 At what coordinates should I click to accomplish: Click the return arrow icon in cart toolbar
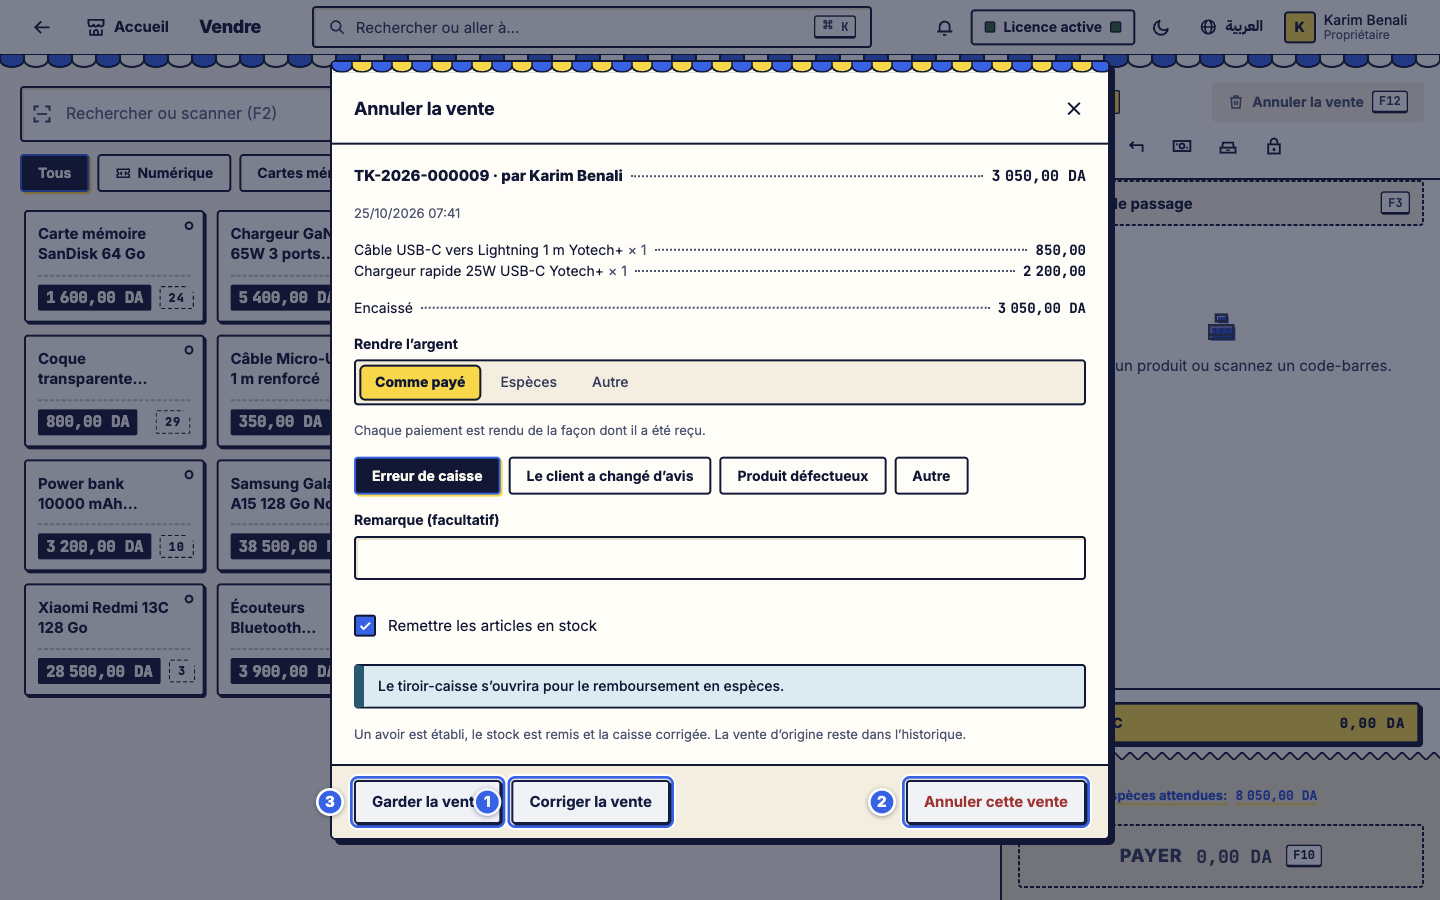point(1136,147)
